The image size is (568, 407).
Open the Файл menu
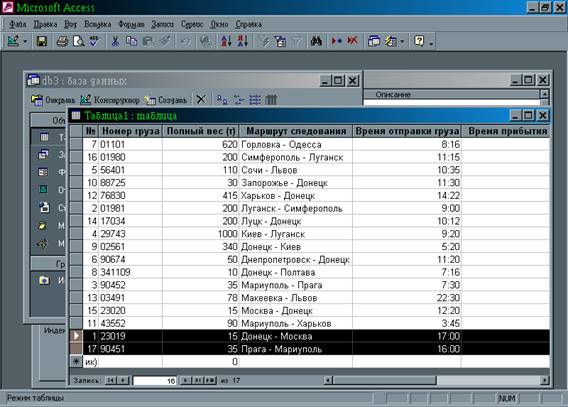coord(17,24)
